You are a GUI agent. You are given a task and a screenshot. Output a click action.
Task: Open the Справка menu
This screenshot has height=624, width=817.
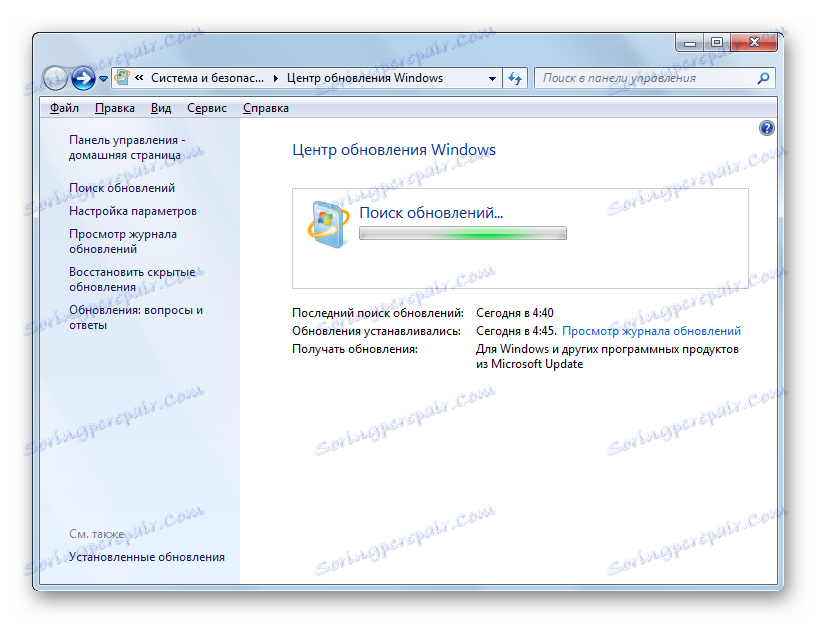tap(266, 108)
